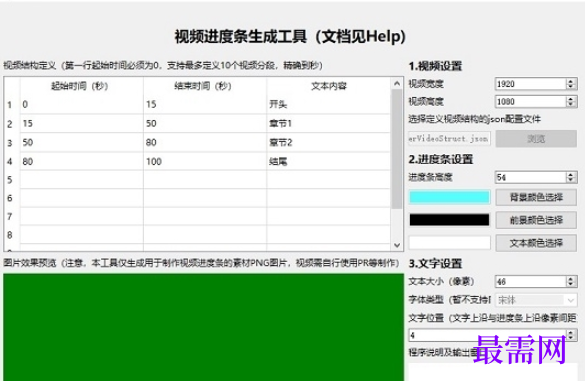The height and width of the screenshot is (381, 585).
Task: Click the 文字位置 field showing 4
Action: click(x=487, y=335)
